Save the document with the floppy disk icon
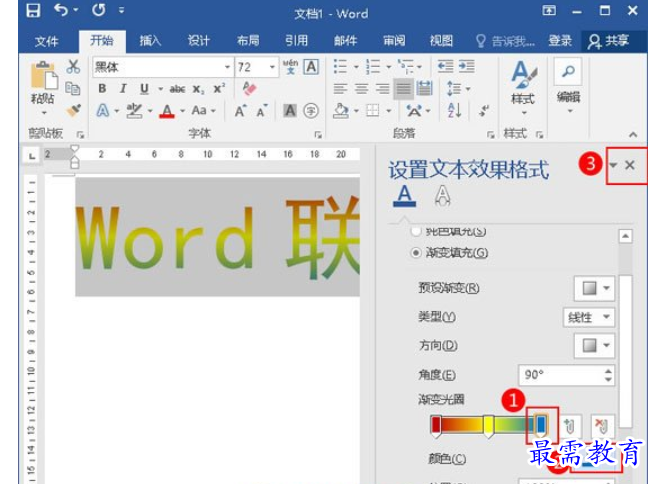 pos(33,10)
